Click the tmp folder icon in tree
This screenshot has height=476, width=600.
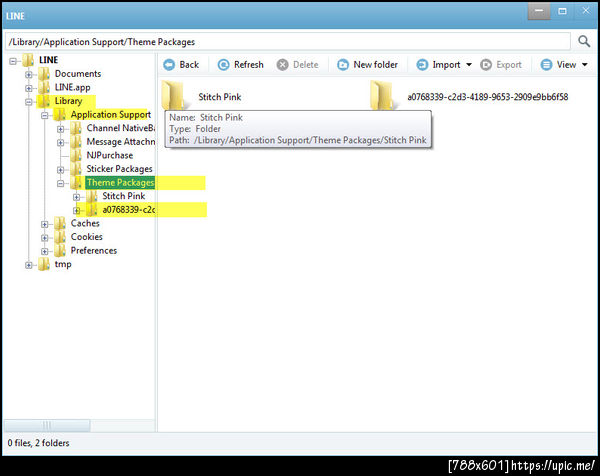tap(44, 264)
